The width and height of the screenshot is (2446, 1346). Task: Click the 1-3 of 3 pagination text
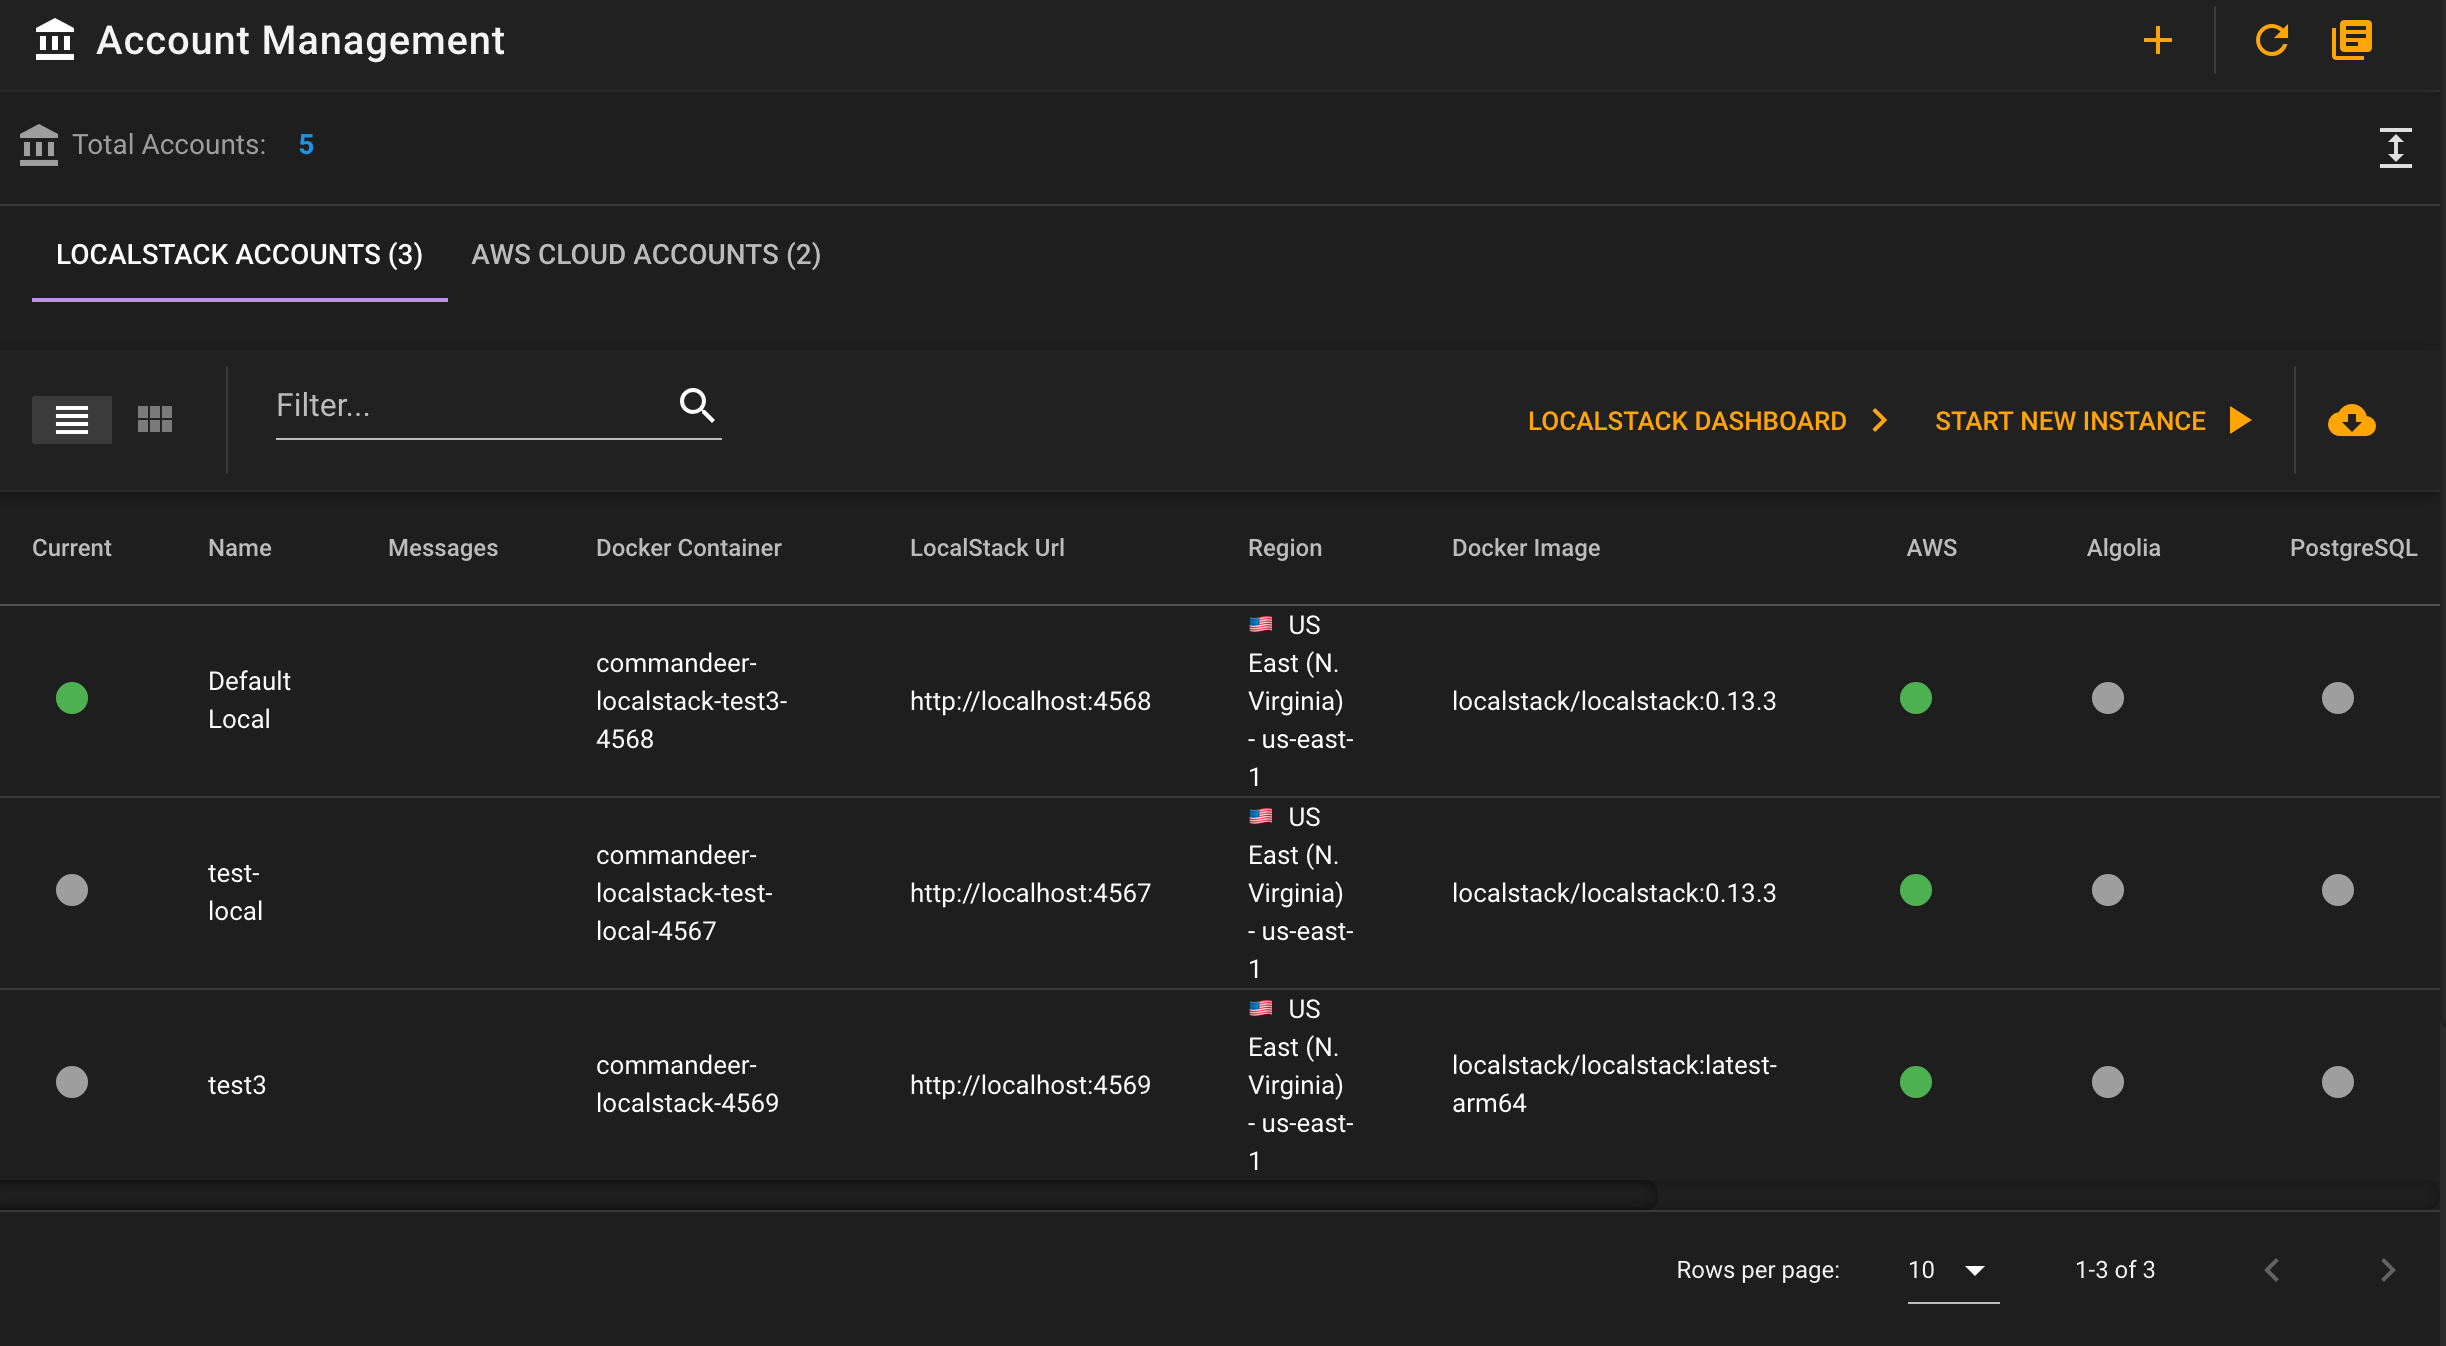point(2115,1270)
